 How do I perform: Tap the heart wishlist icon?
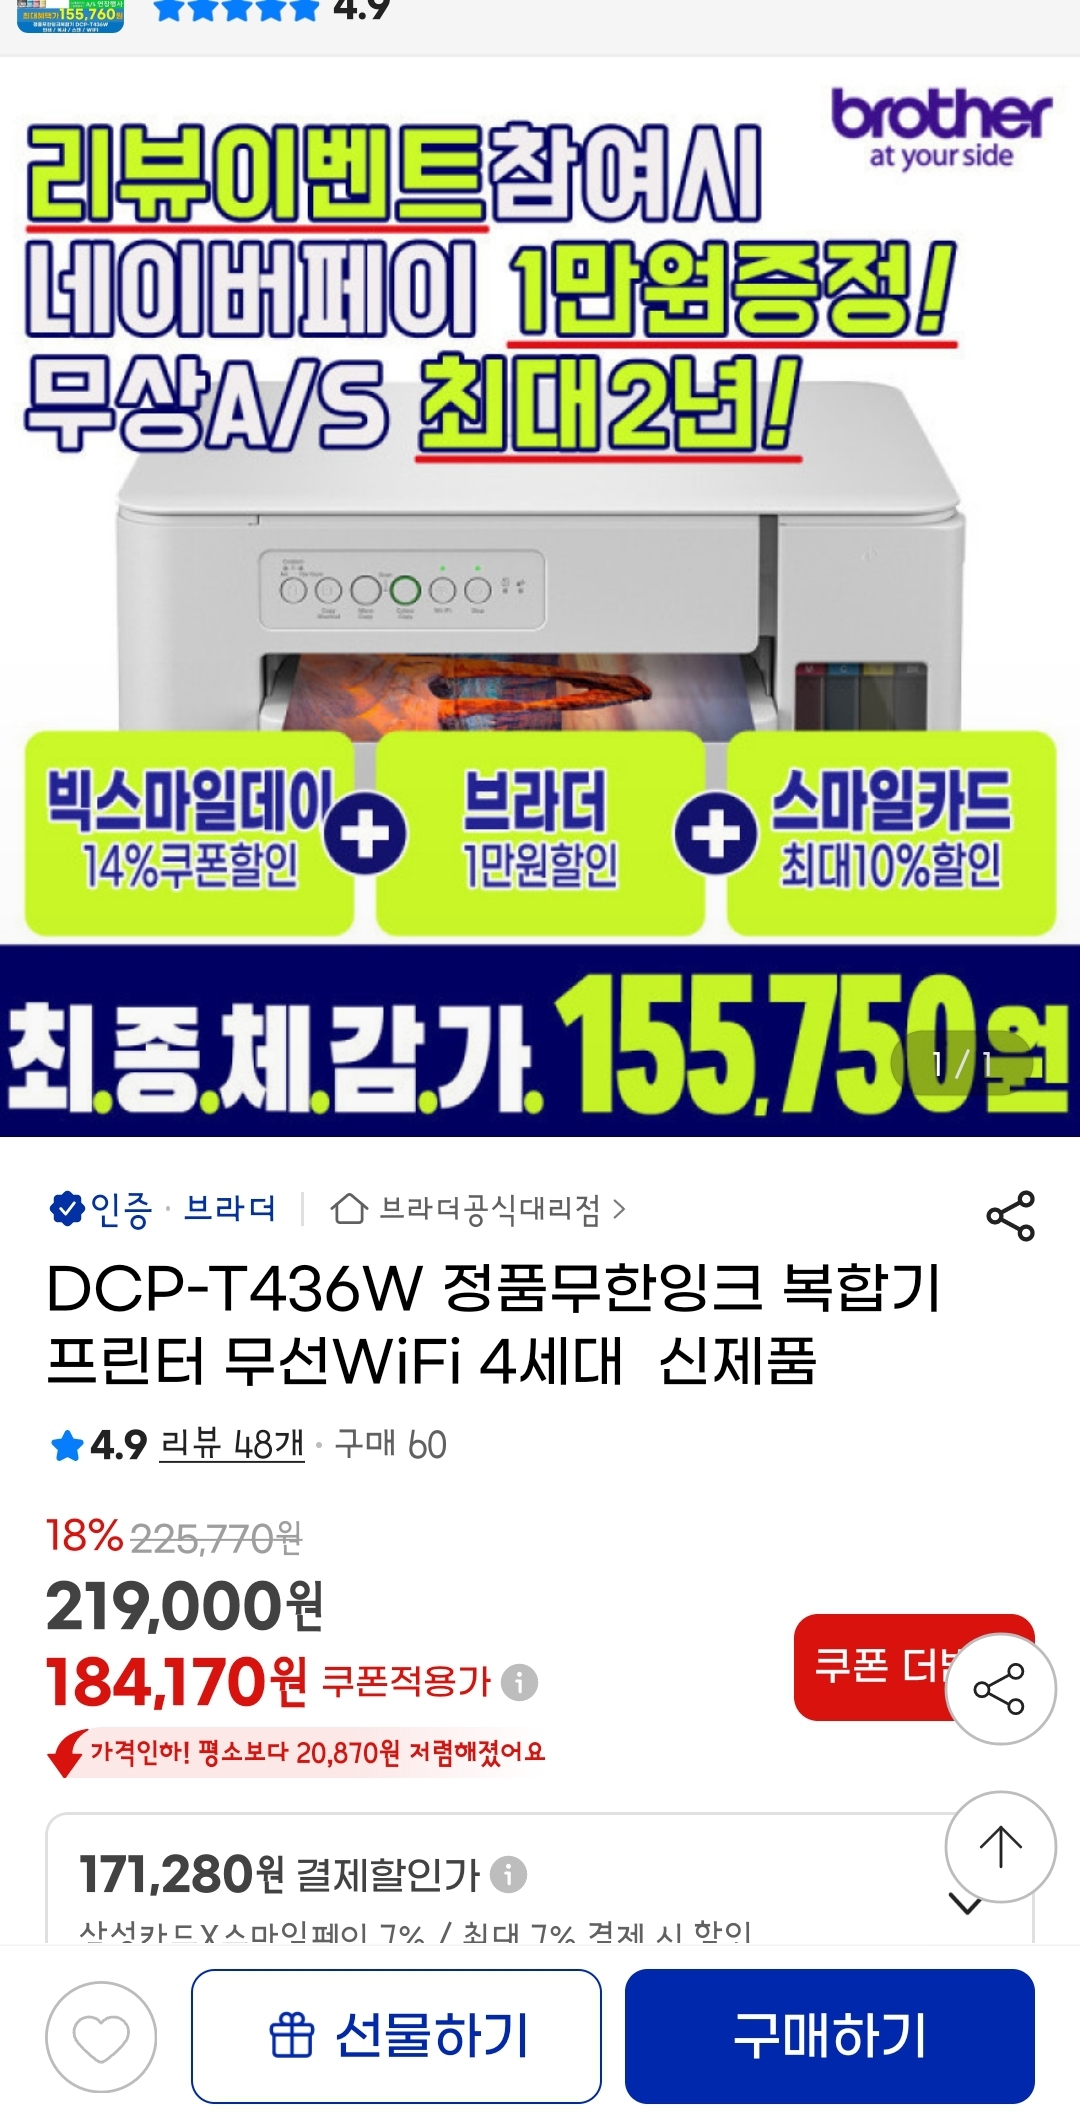tap(101, 2036)
